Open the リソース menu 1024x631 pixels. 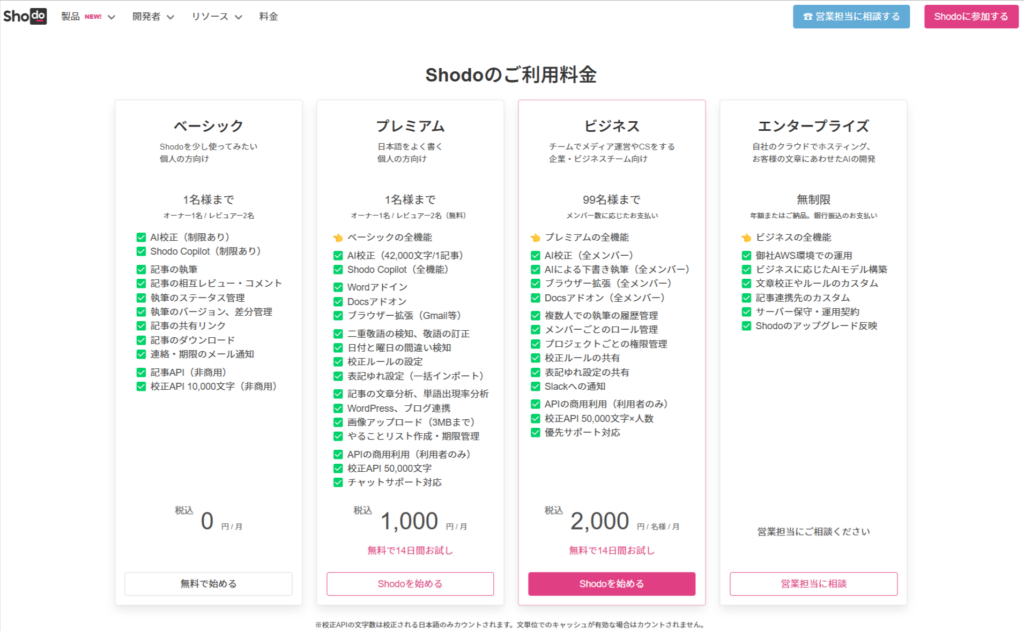tap(216, 17)
